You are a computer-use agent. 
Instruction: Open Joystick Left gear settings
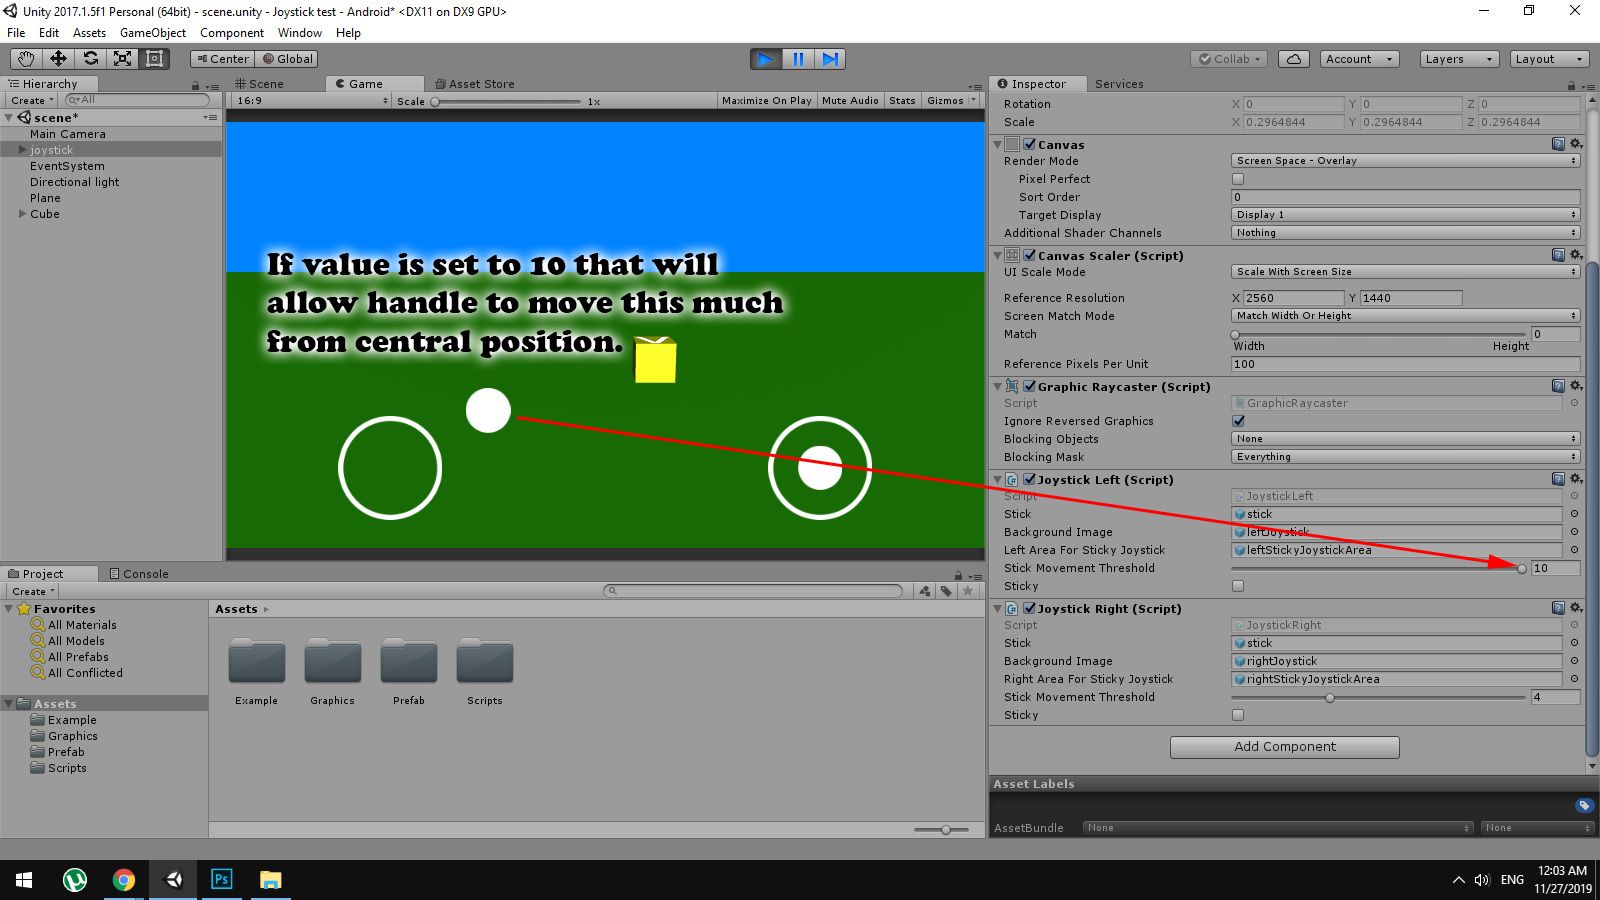click(x=1575, y=479)
